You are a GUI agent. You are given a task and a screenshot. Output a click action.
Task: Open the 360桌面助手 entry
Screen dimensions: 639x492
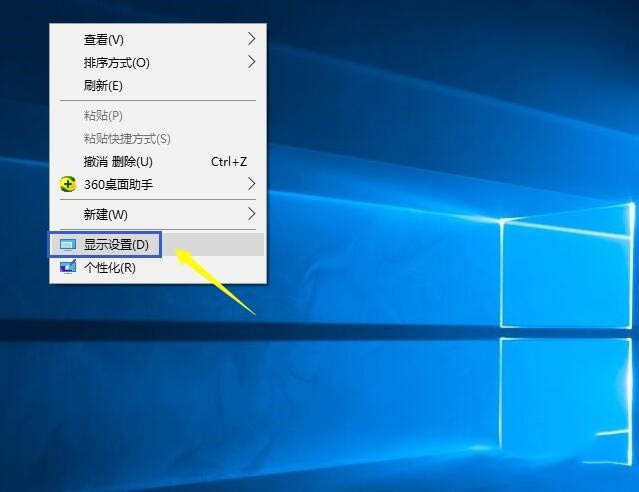coord(158,185)
